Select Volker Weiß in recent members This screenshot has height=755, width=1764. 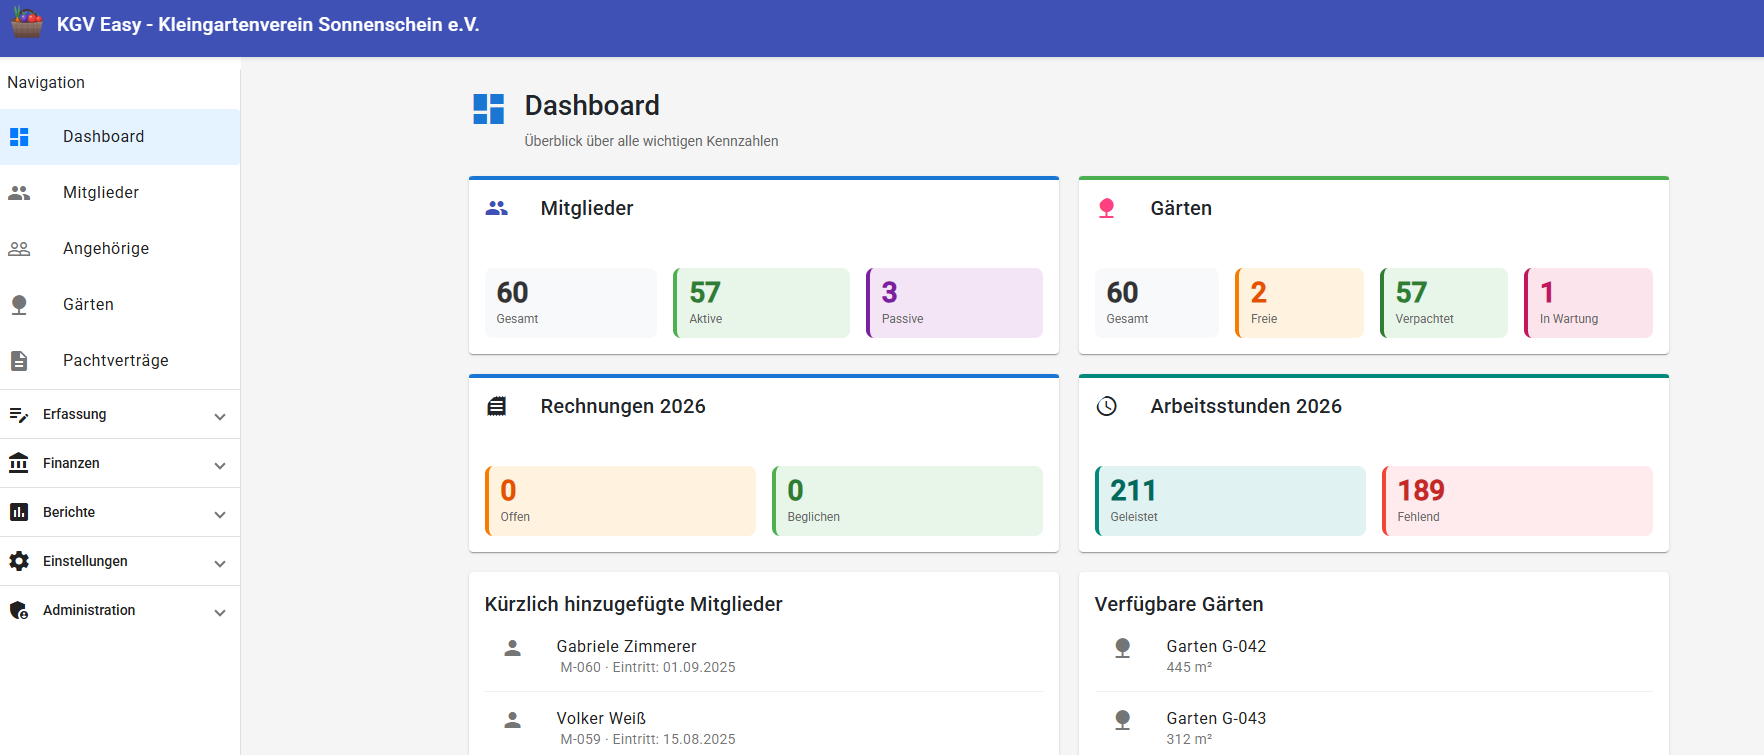764,728
